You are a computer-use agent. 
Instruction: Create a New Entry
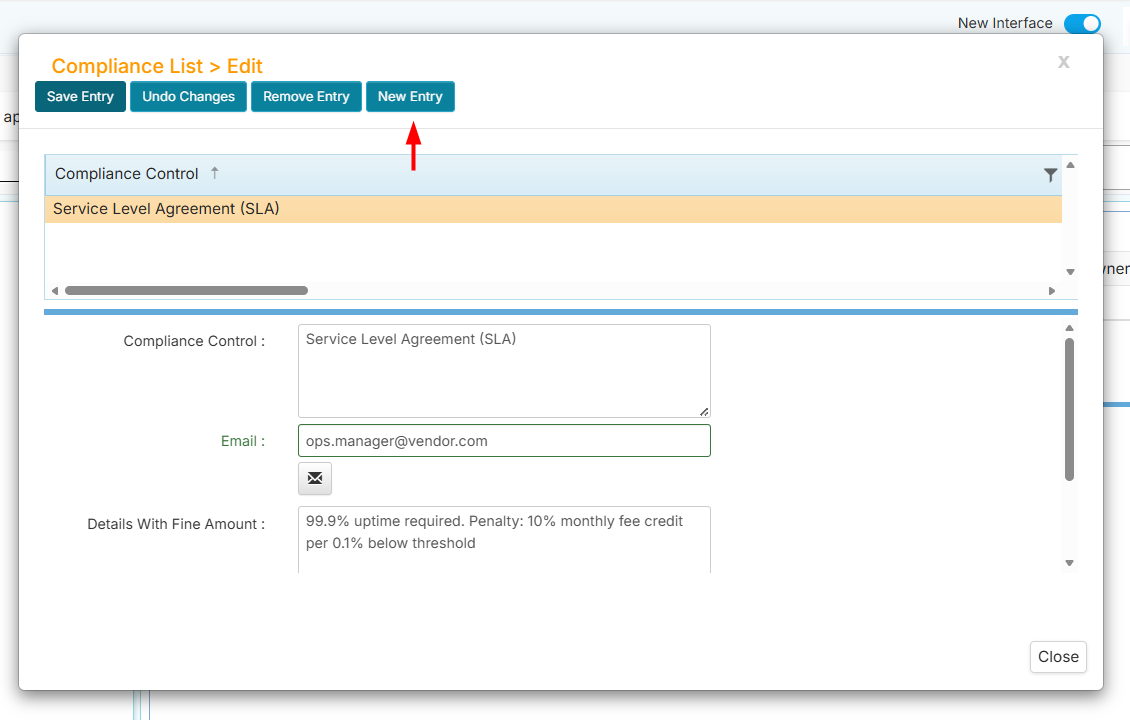(x=410, y=97)
